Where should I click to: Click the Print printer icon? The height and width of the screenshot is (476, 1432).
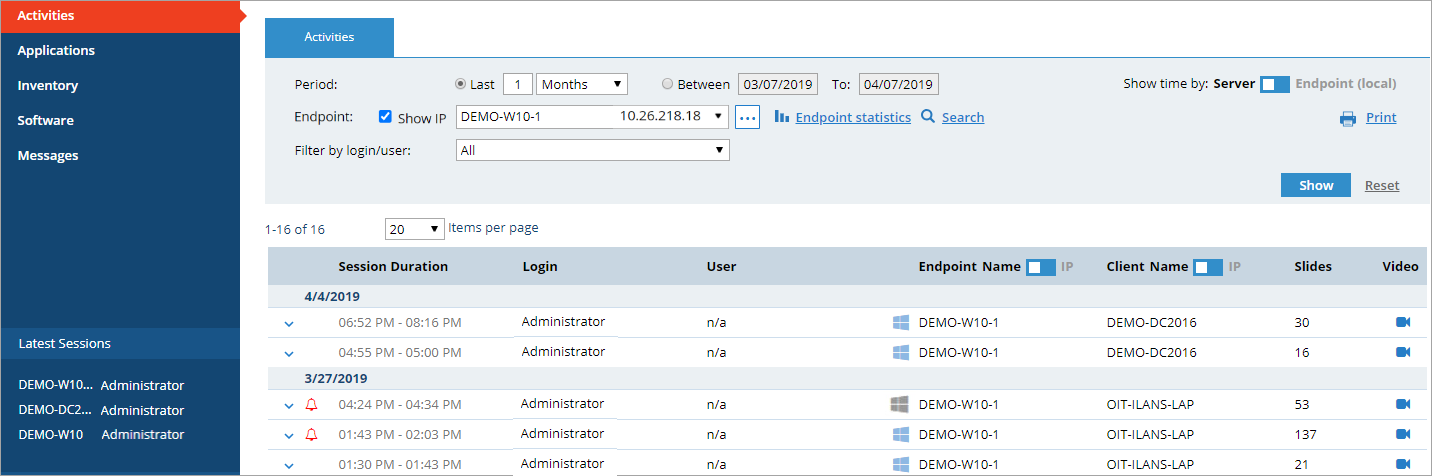(x=1348, y=118)
